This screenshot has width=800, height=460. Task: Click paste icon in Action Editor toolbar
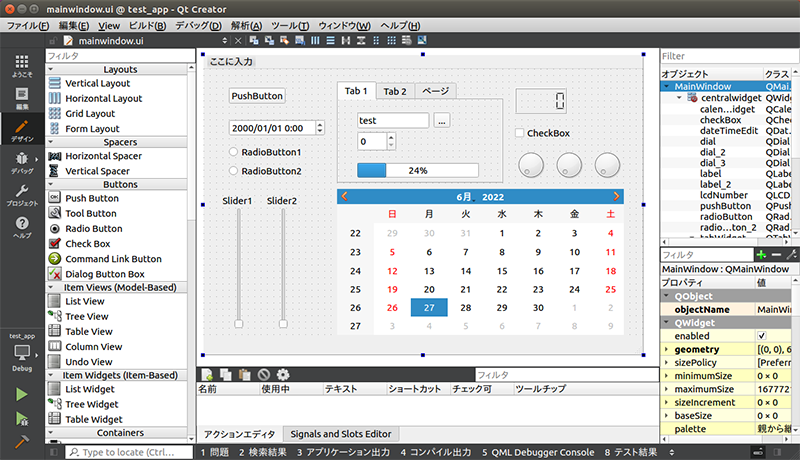coord(244,375)
